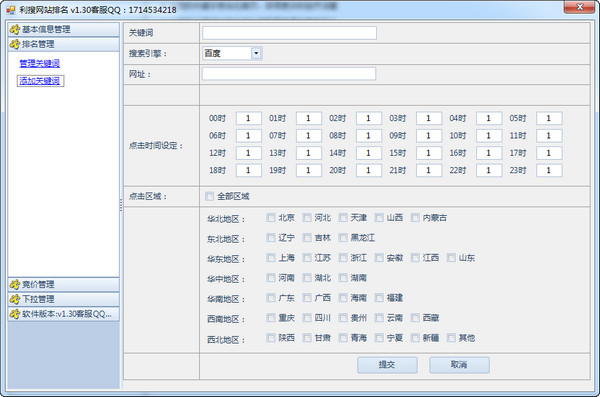Select the 其他 region checkbox

[x=452, y=338]
